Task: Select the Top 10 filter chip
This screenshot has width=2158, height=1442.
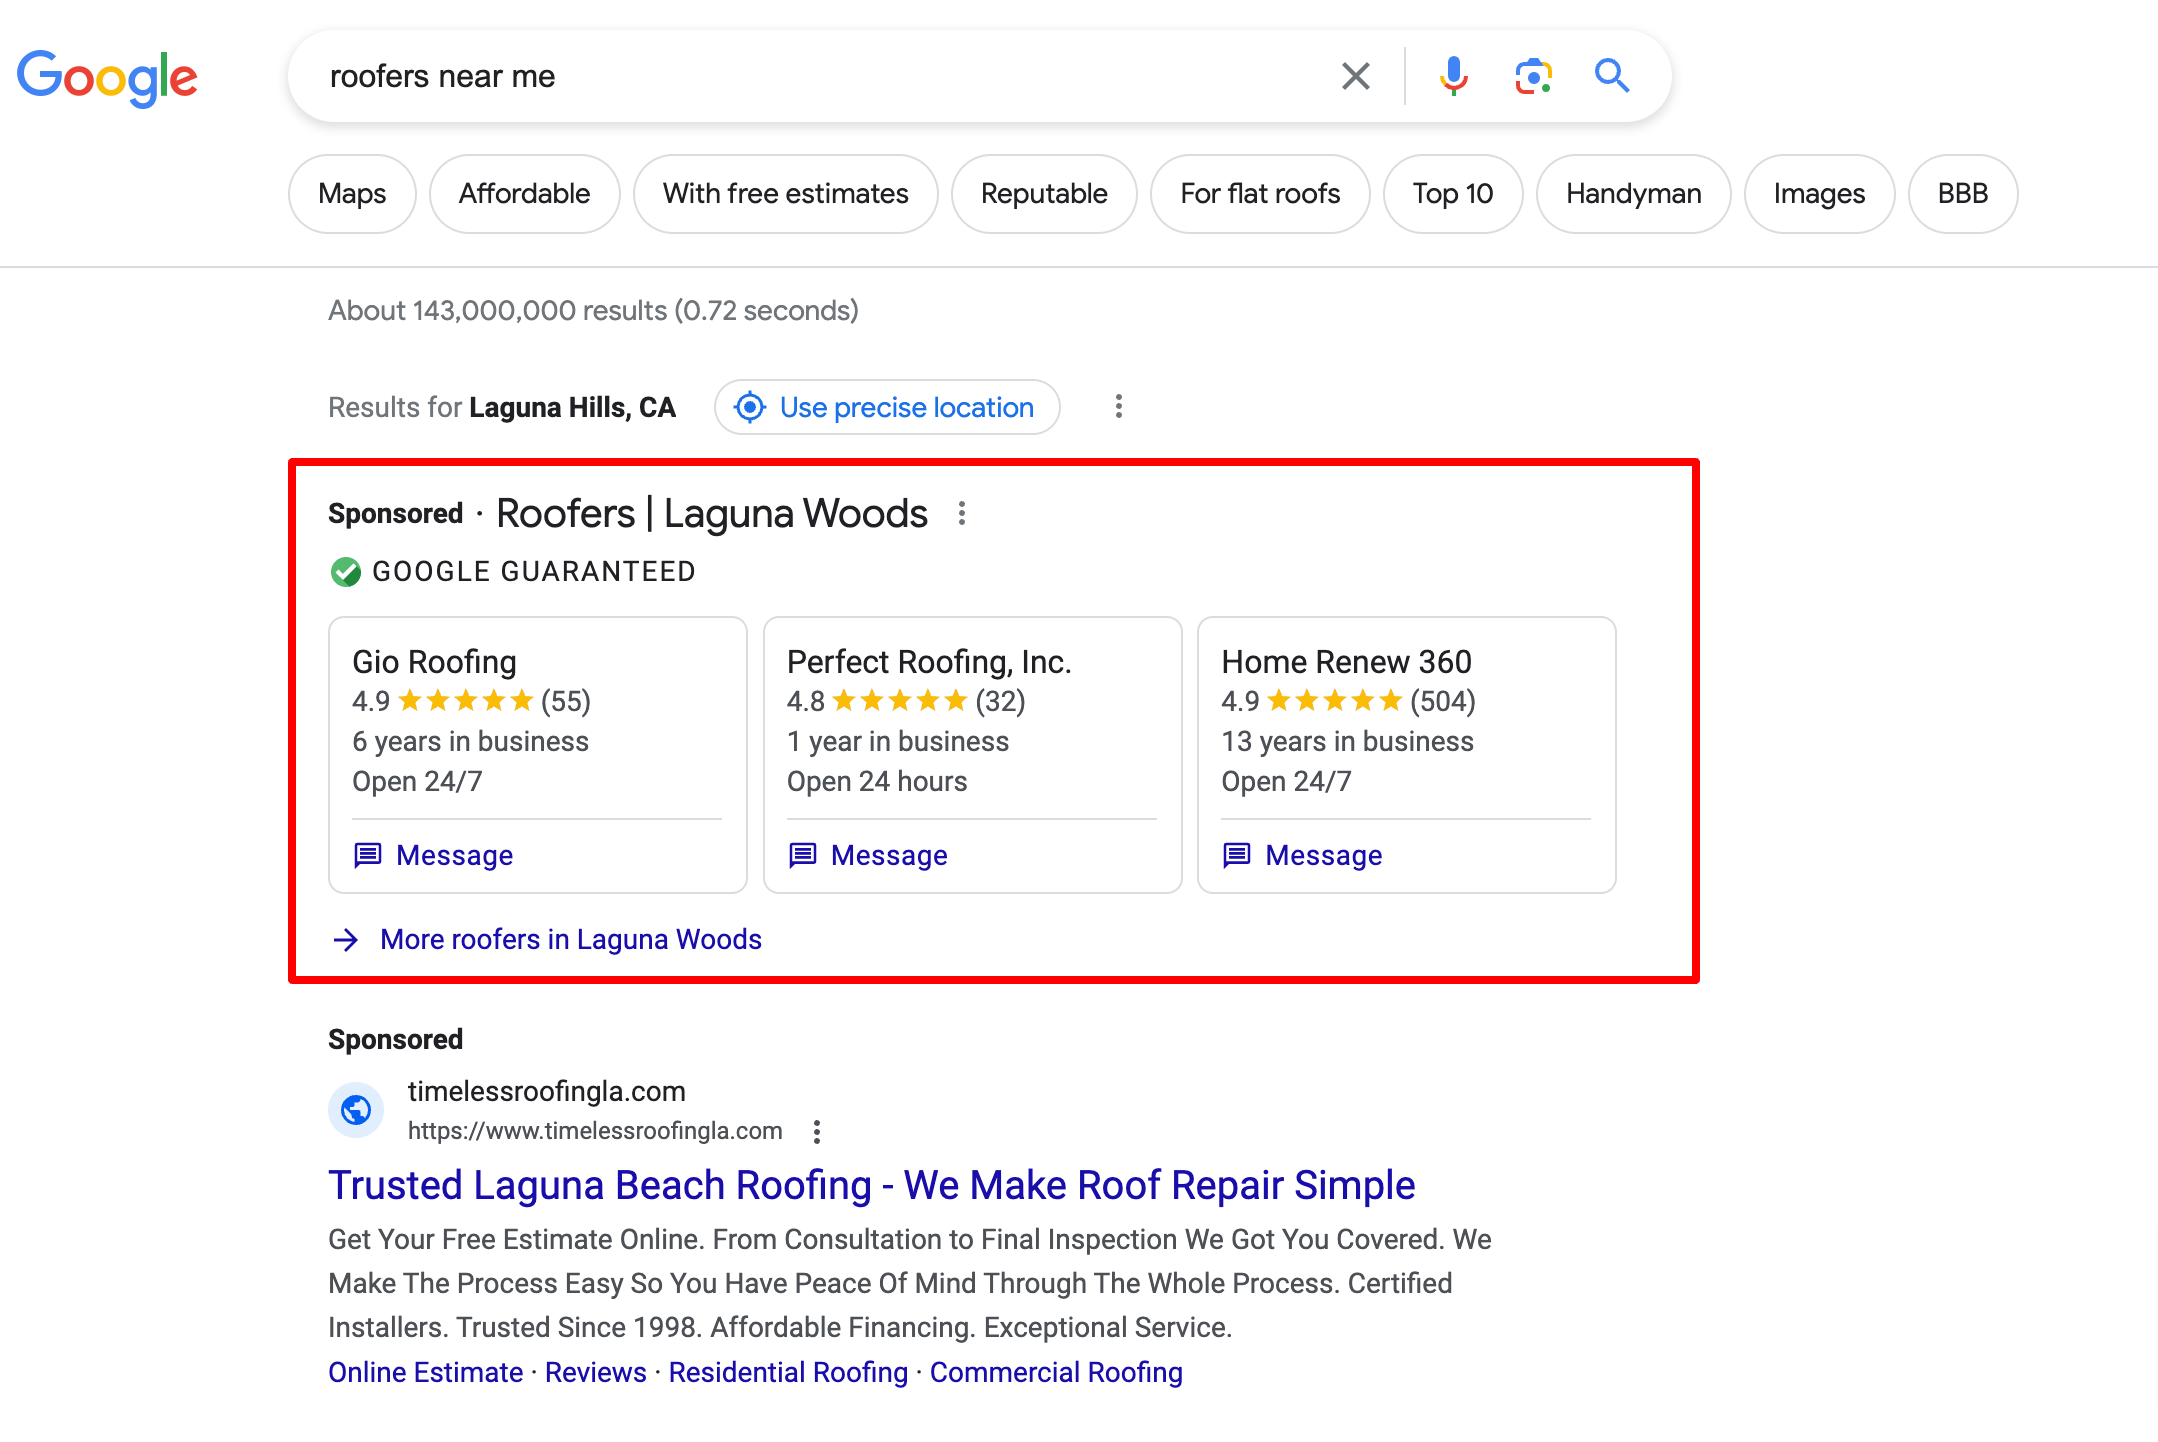Action: pos(1453,193)
